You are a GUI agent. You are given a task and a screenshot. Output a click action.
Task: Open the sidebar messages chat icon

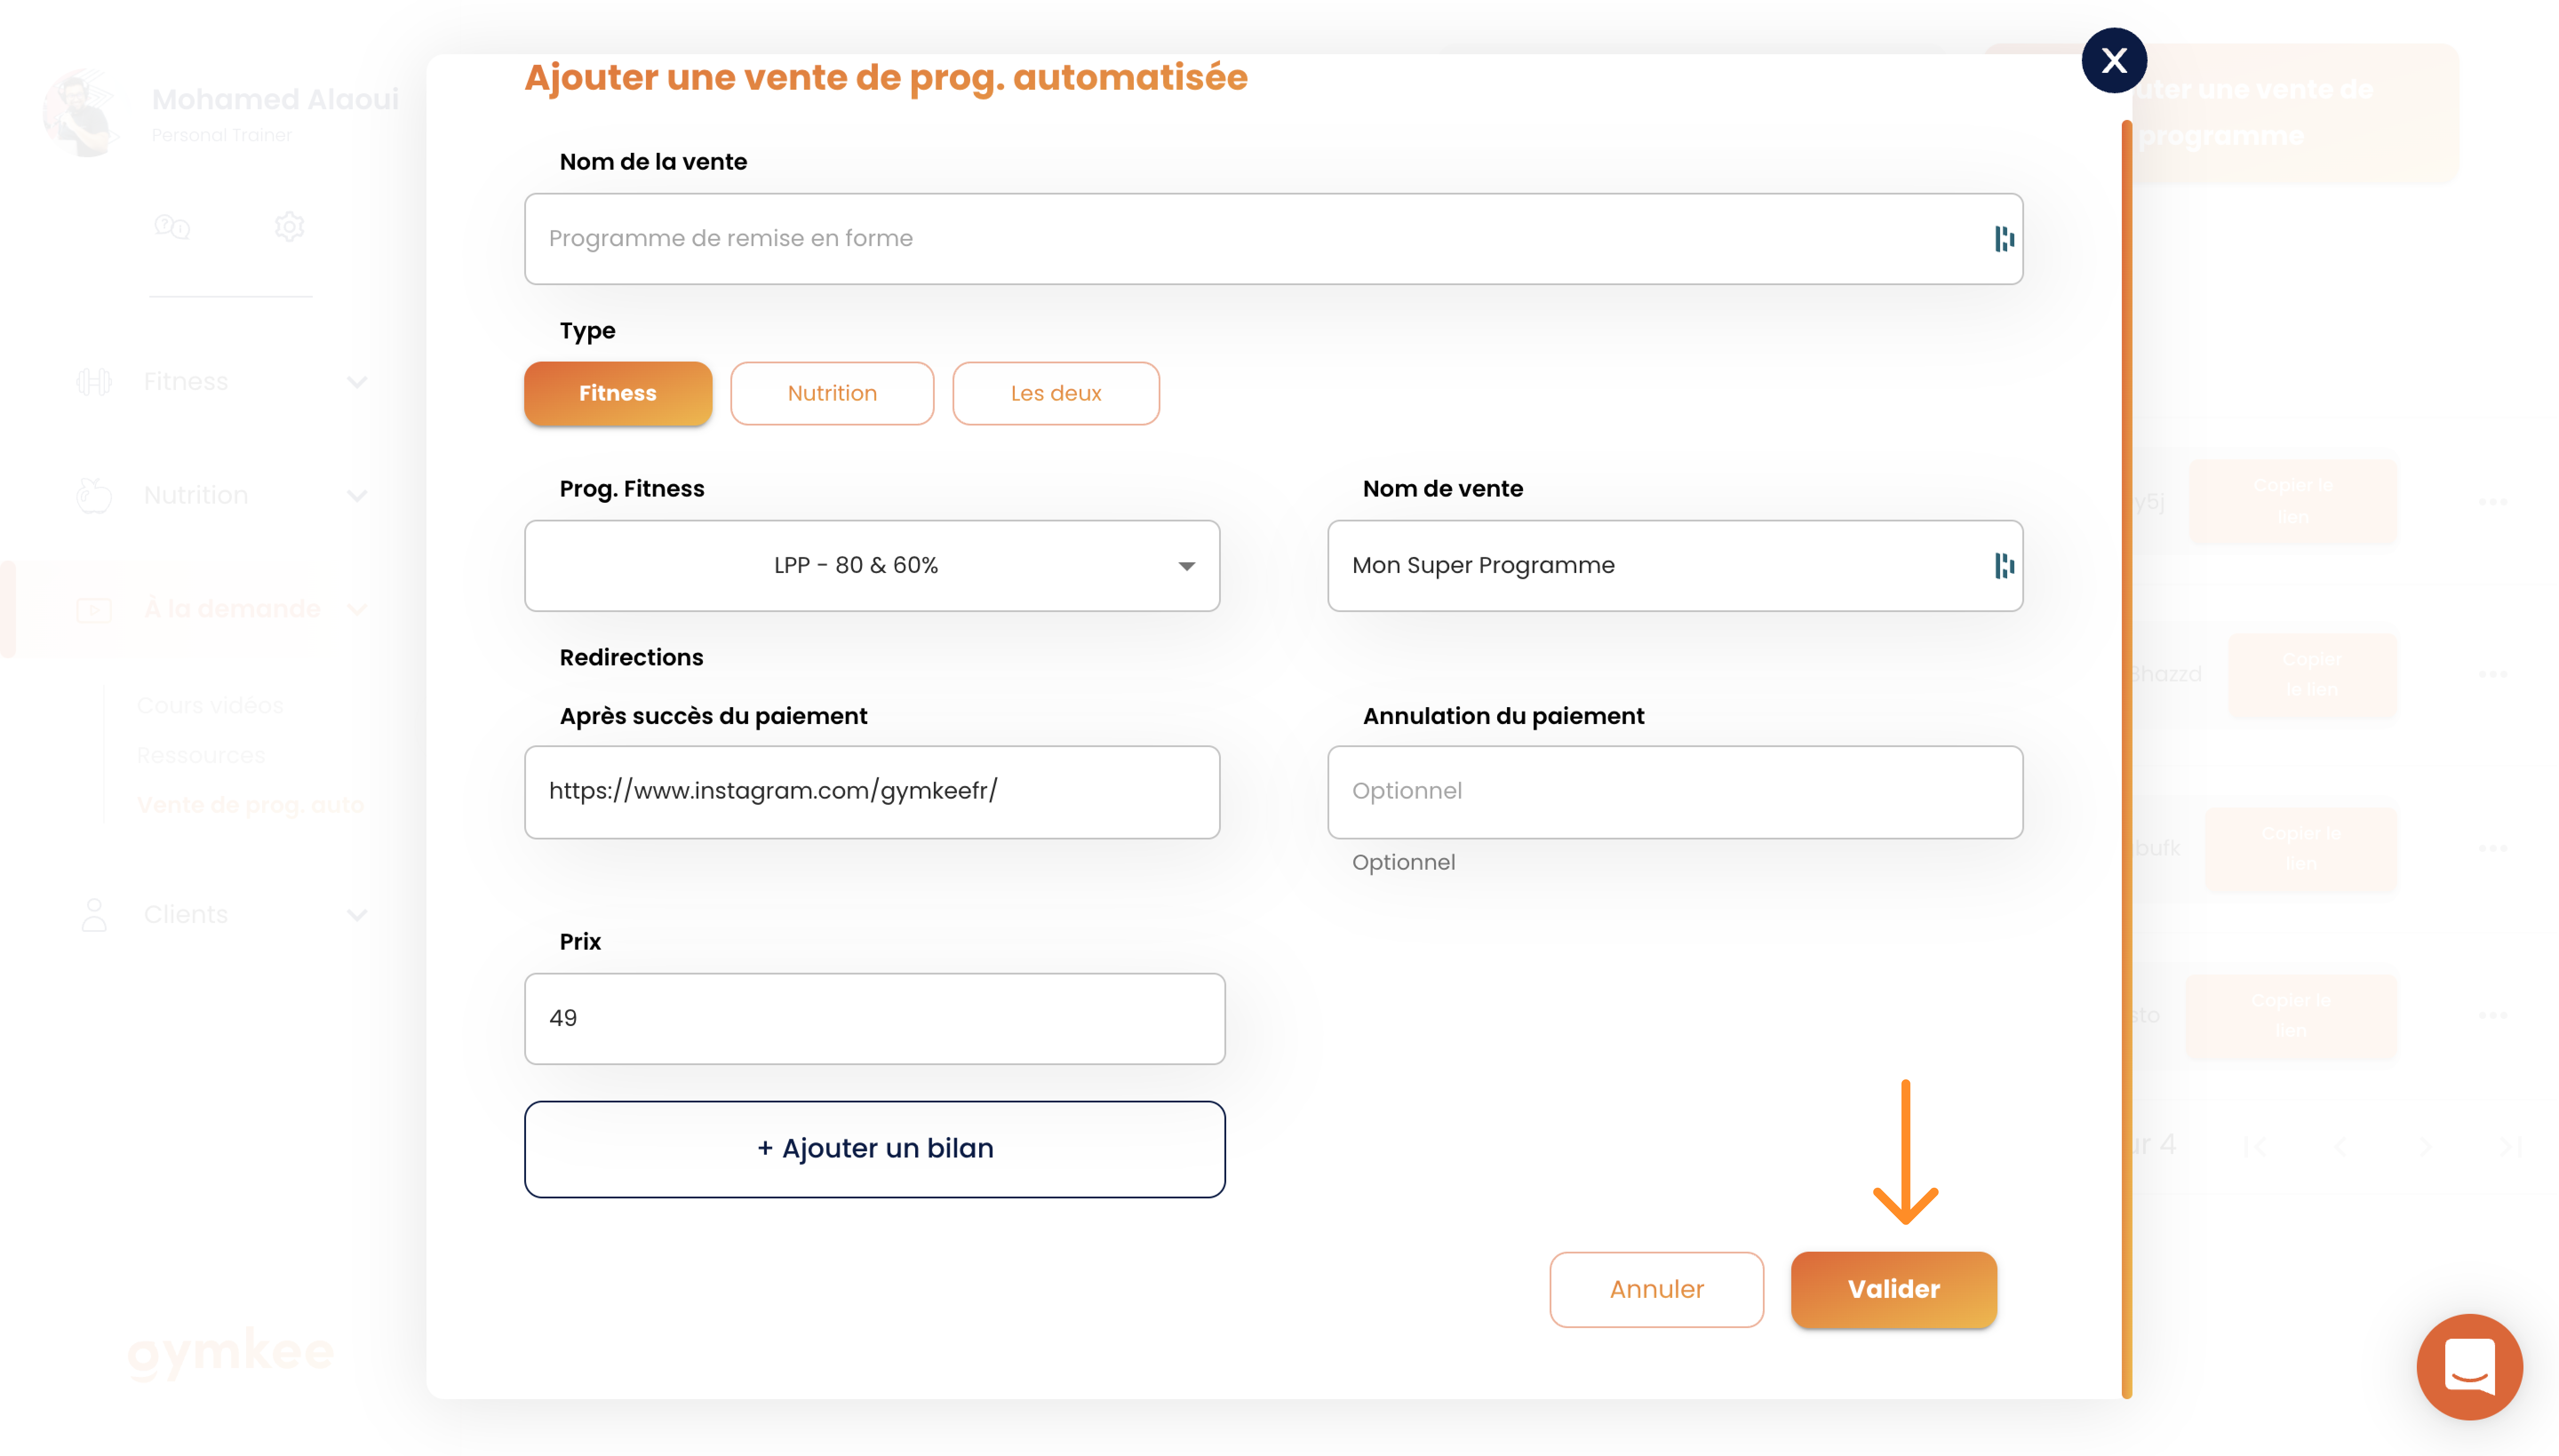[x=172, y=227]
